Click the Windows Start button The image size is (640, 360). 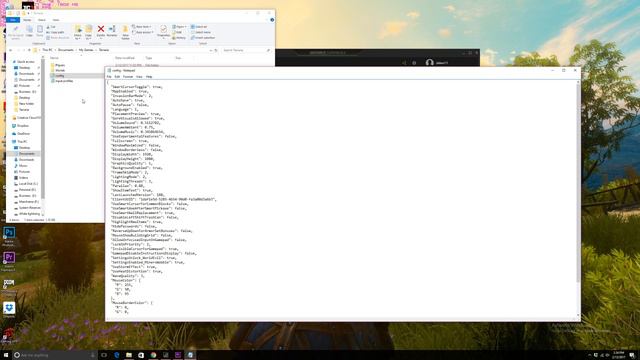tap(6, 355)
